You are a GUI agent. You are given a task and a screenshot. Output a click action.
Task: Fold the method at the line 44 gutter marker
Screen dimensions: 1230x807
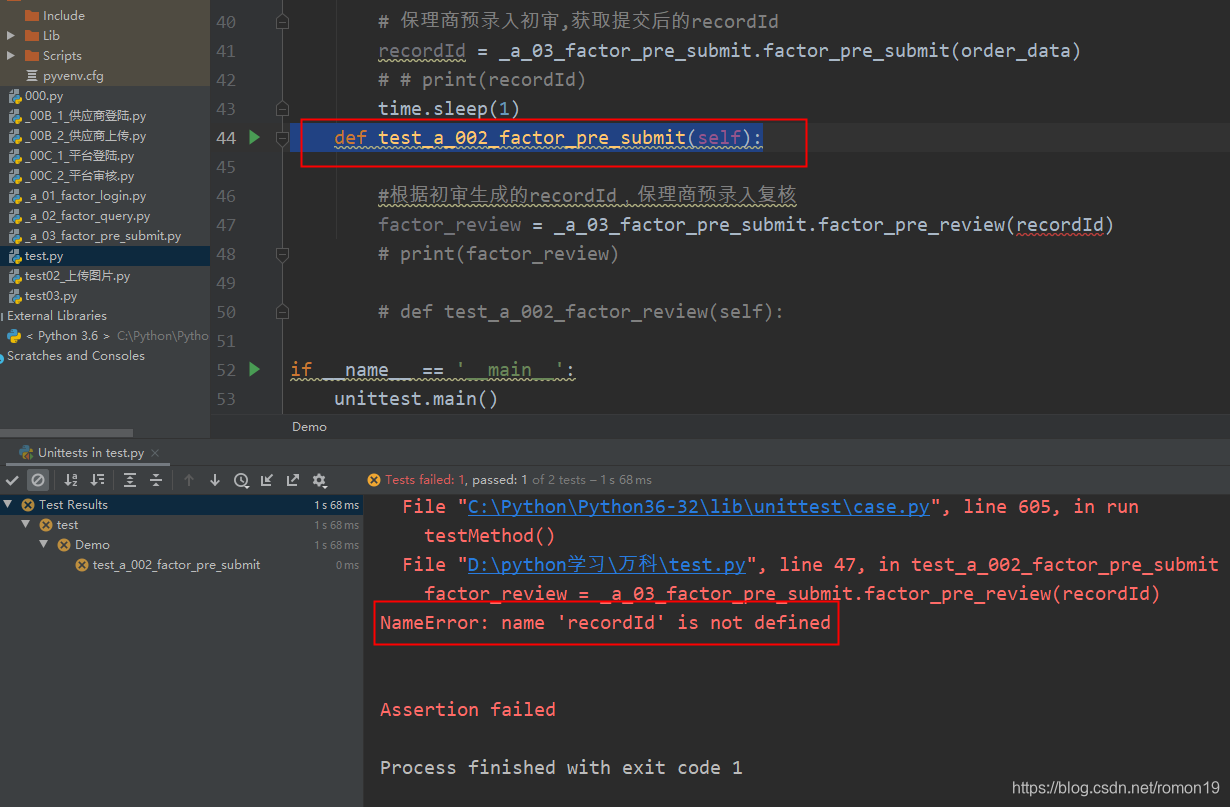tap(282, 137)
